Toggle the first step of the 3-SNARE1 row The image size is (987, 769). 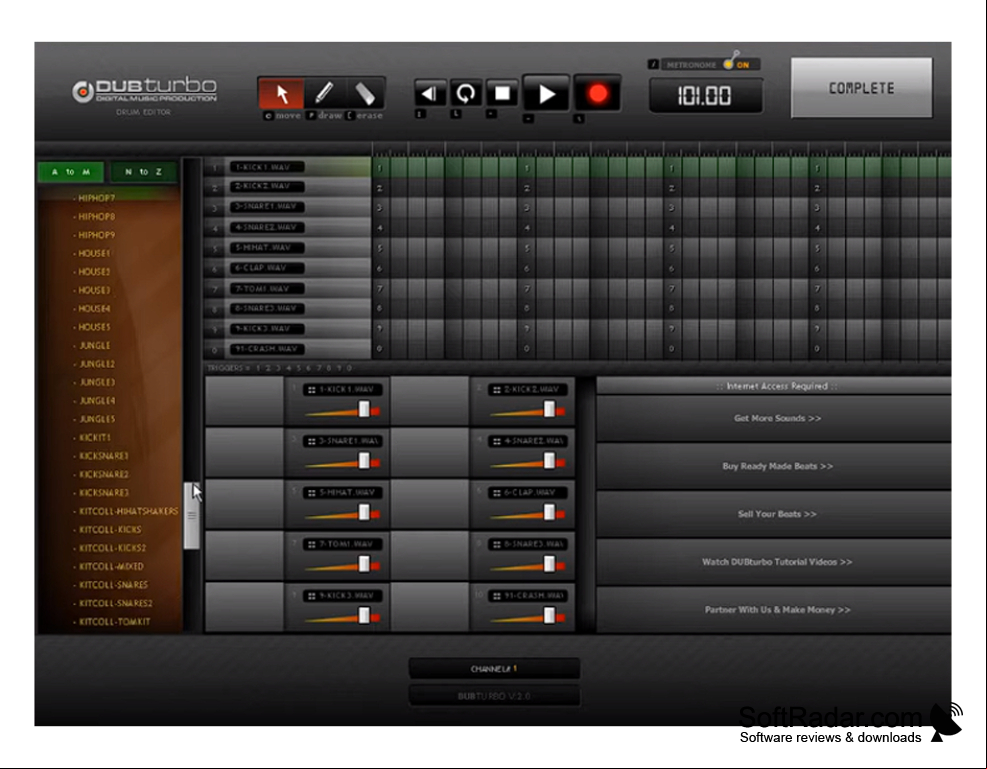[x=381, y=208]
